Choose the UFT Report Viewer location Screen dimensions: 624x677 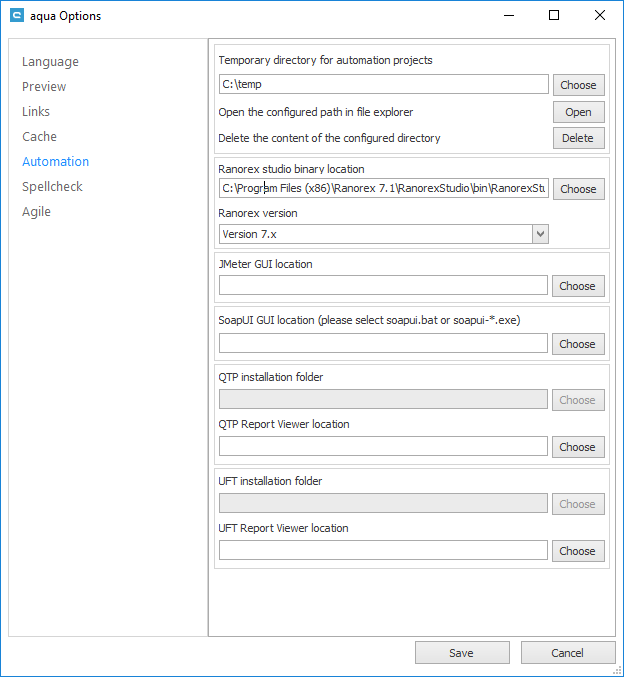click(x=578, y=551)
